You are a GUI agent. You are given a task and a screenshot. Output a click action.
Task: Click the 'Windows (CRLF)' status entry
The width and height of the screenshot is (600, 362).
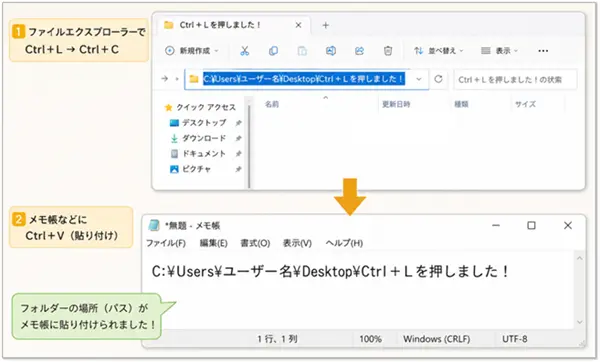tap(437, 339)
